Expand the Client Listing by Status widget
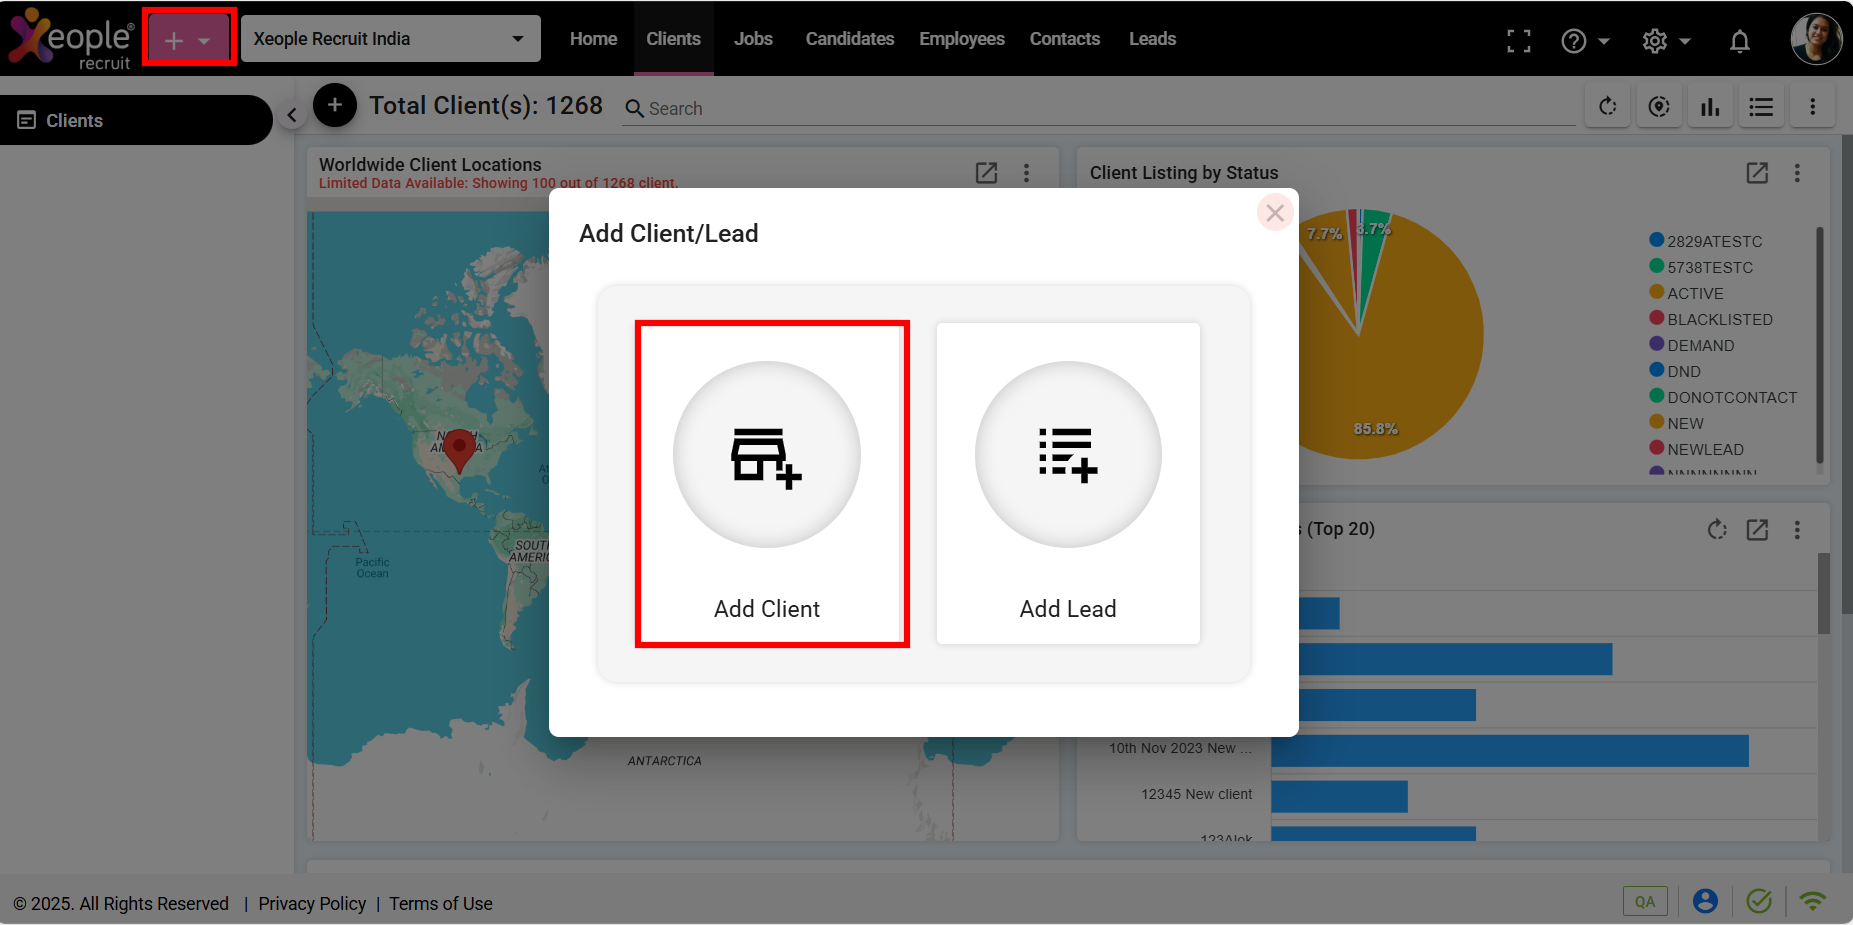This screenshot has height=925, width=1853. coord(1757,173)
